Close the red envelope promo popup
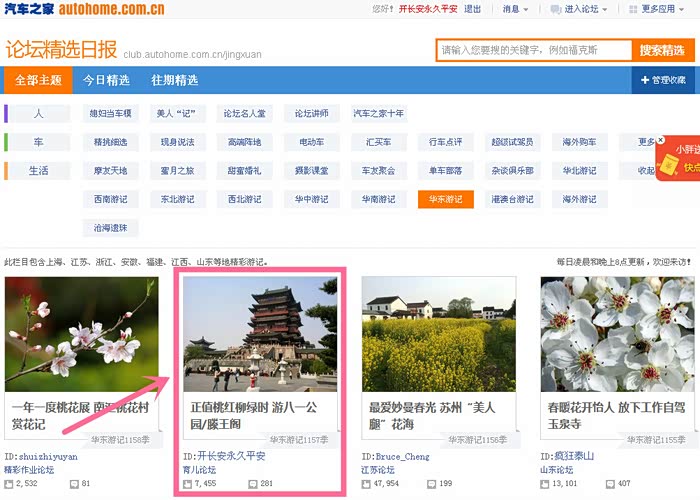 (x=661, y=140)
